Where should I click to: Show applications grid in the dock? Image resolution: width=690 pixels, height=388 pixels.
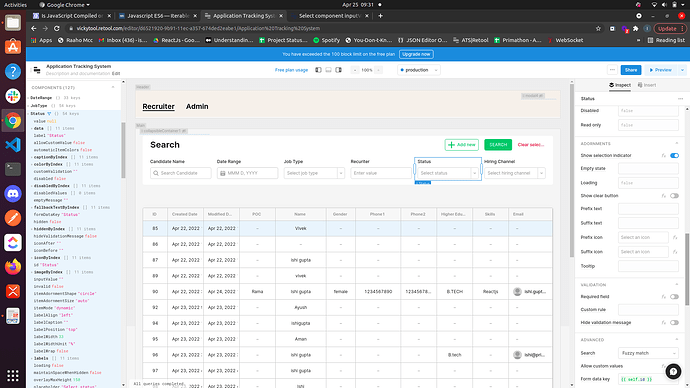click(x=13, y=375)
